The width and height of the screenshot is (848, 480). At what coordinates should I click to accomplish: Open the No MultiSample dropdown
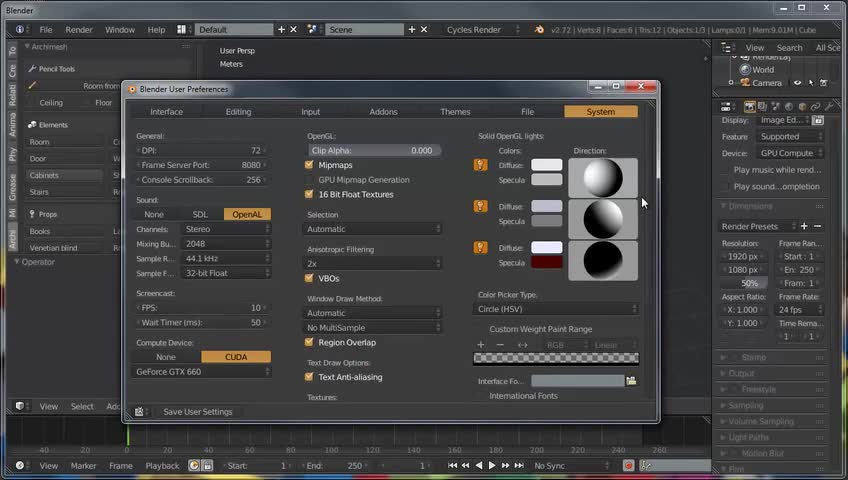tap(372, 328)
